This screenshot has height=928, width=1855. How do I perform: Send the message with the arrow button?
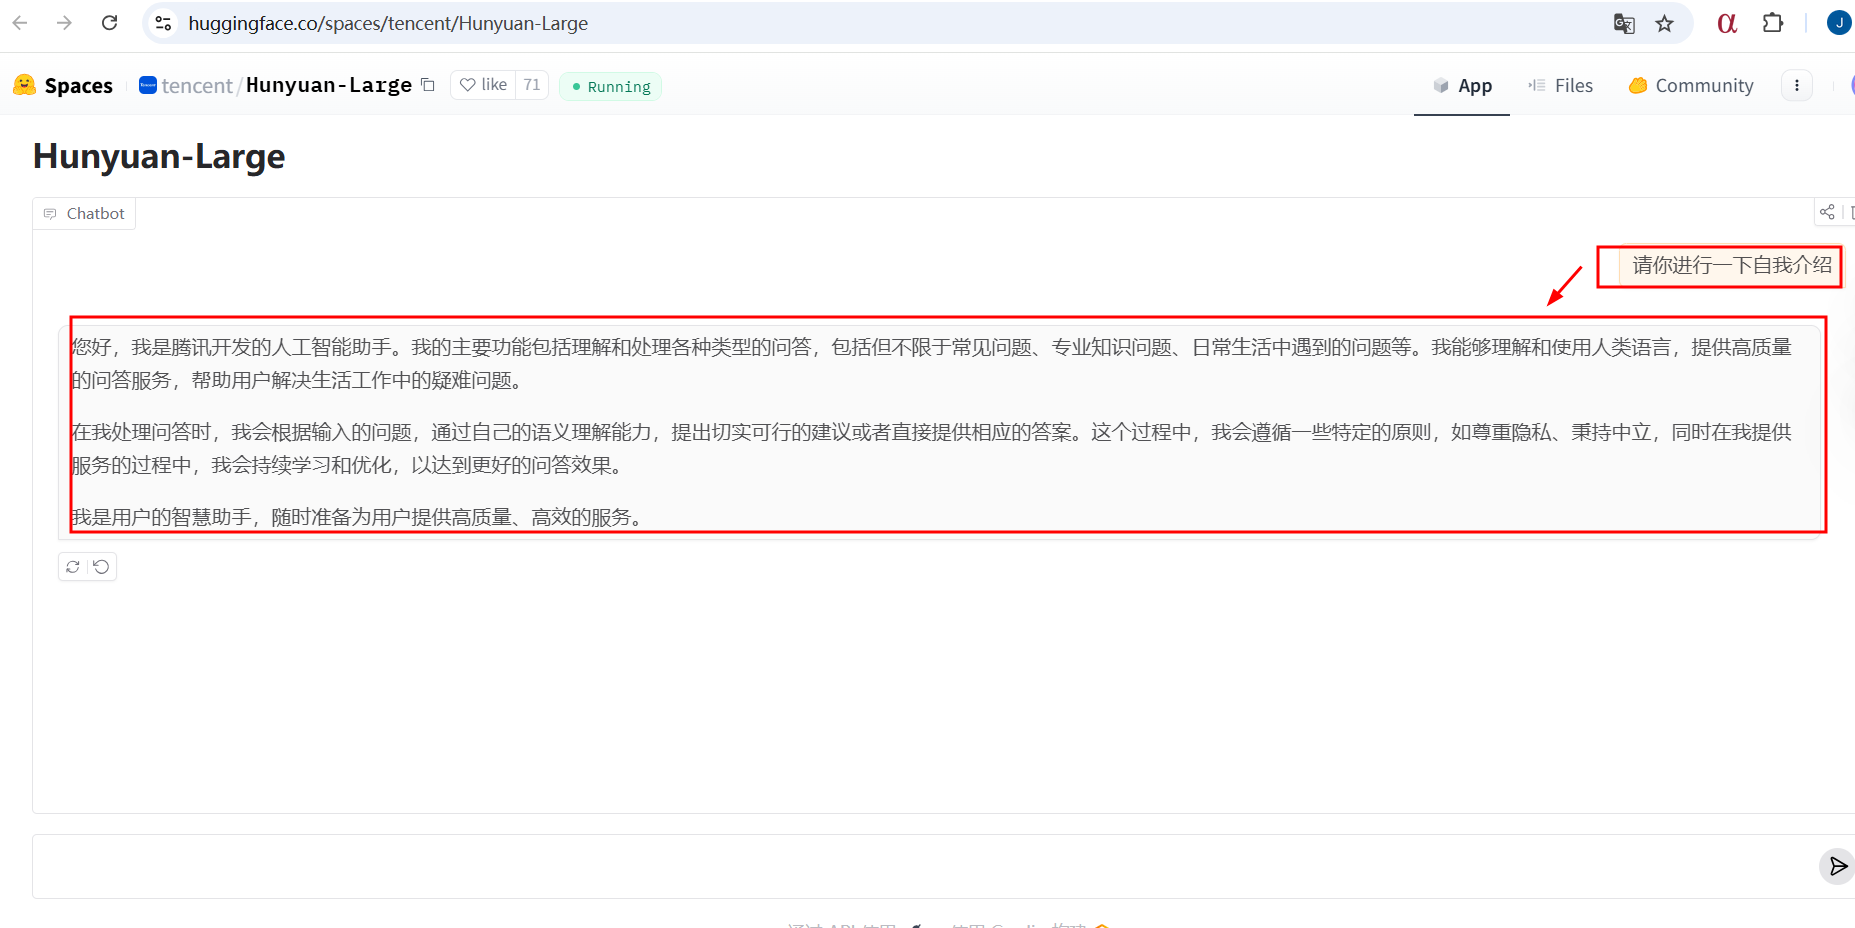pyautogui.click(x=1838, y=866)
